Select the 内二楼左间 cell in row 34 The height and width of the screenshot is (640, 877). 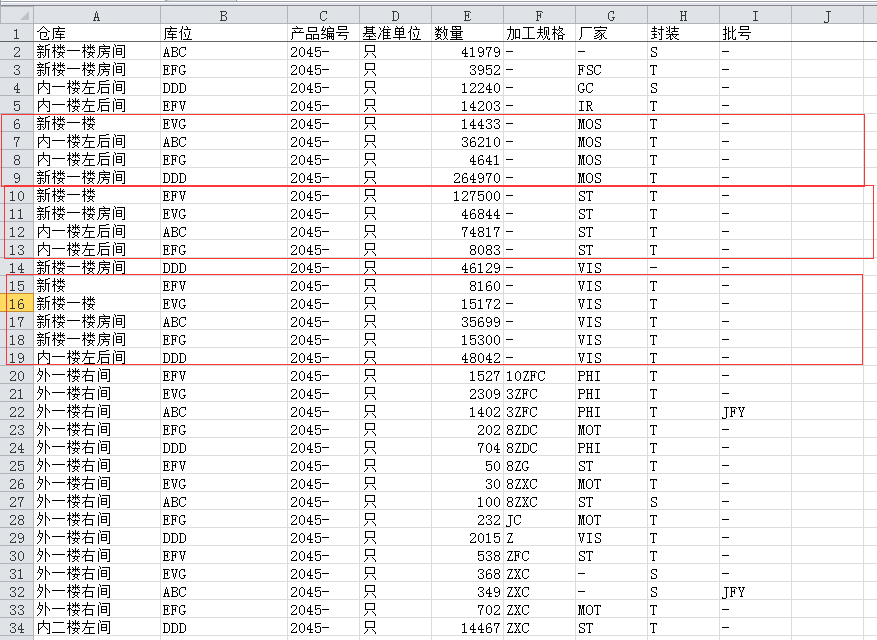coord(96,627)
